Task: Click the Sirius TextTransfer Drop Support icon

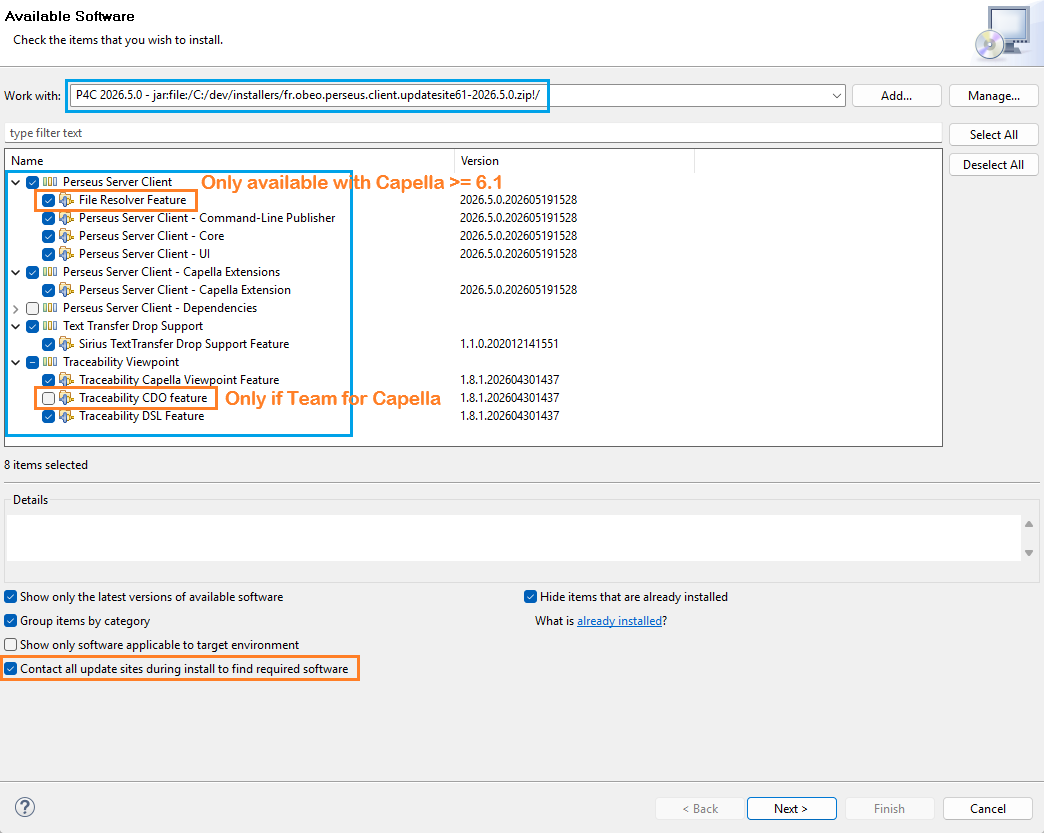Action: tap(66, 344)
